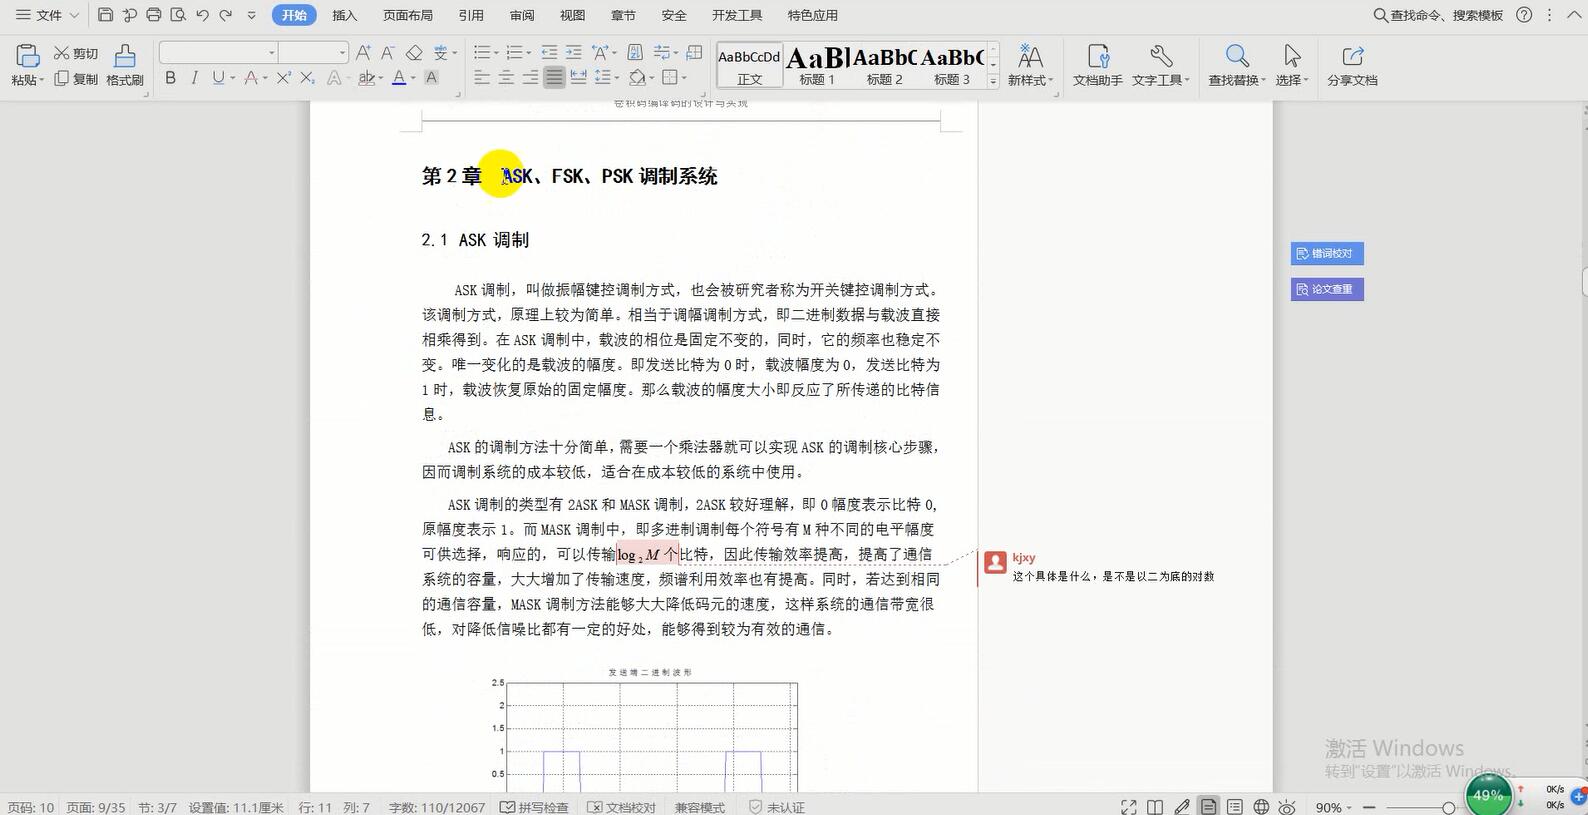
Task: Toggle character shading A icon
Action: pyautogui.click(x=432, y=78)
